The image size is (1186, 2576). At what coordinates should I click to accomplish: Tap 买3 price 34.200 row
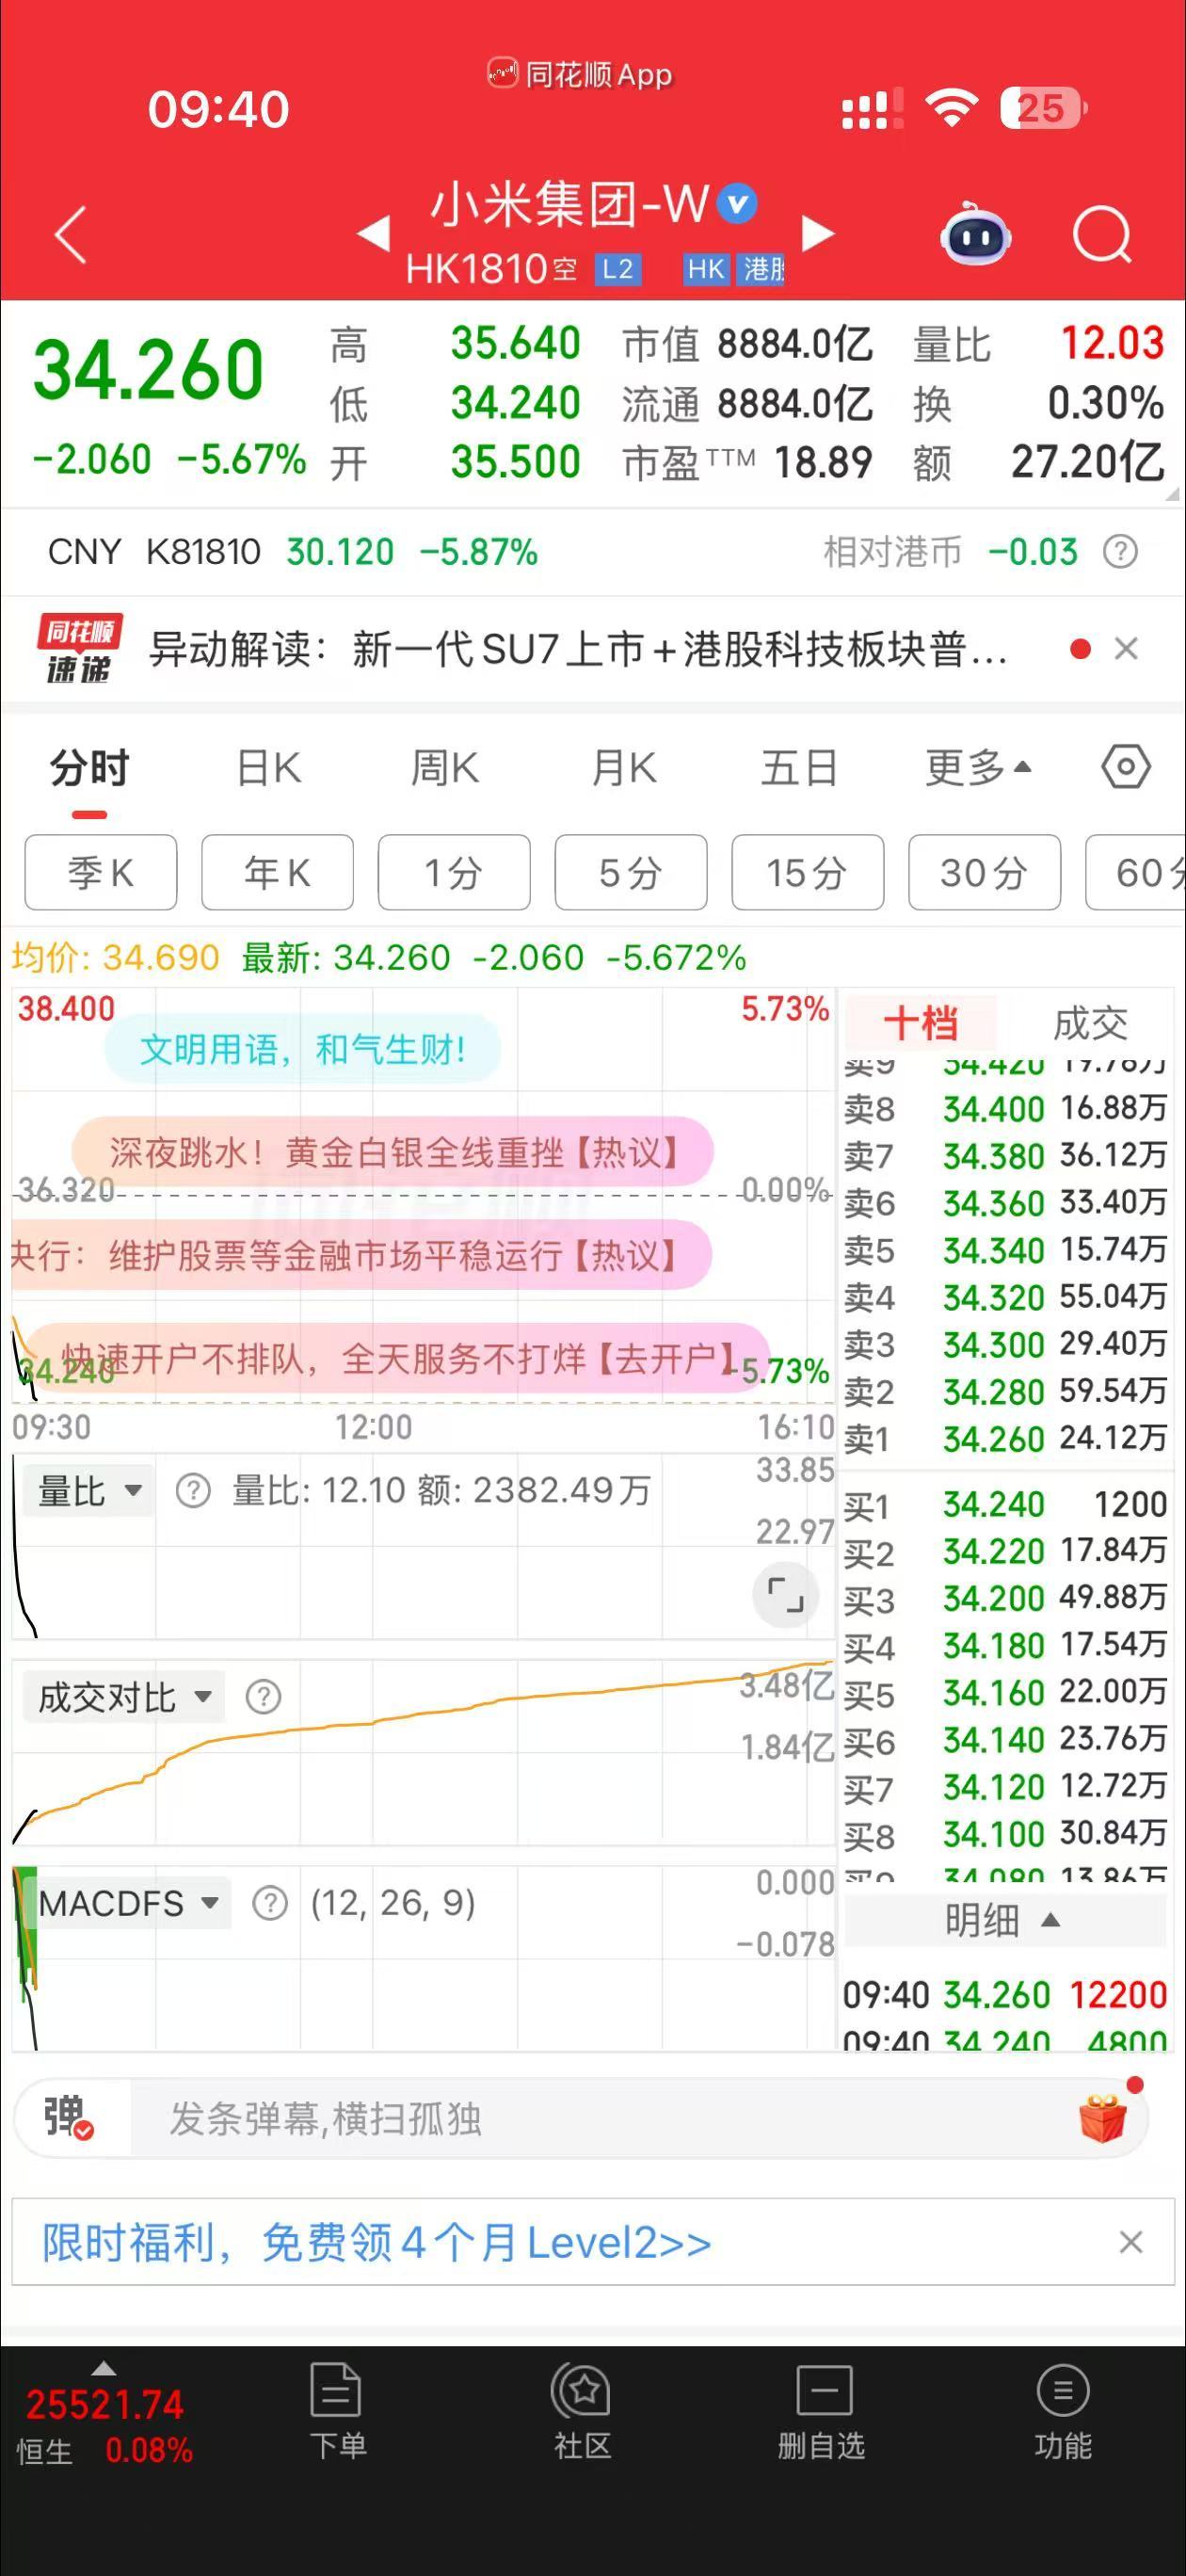pyautogui.click(x=1005, y=1598)
